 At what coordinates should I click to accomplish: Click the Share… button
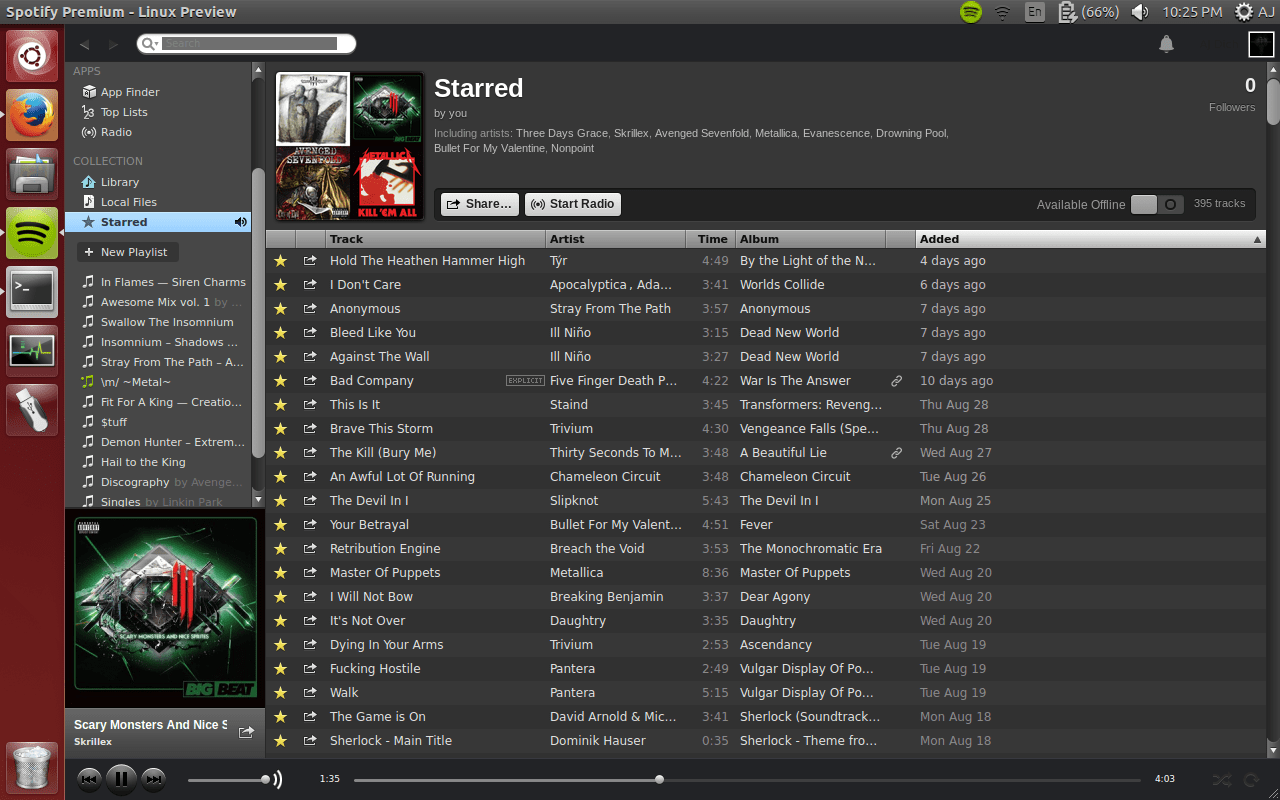[480, 204]
